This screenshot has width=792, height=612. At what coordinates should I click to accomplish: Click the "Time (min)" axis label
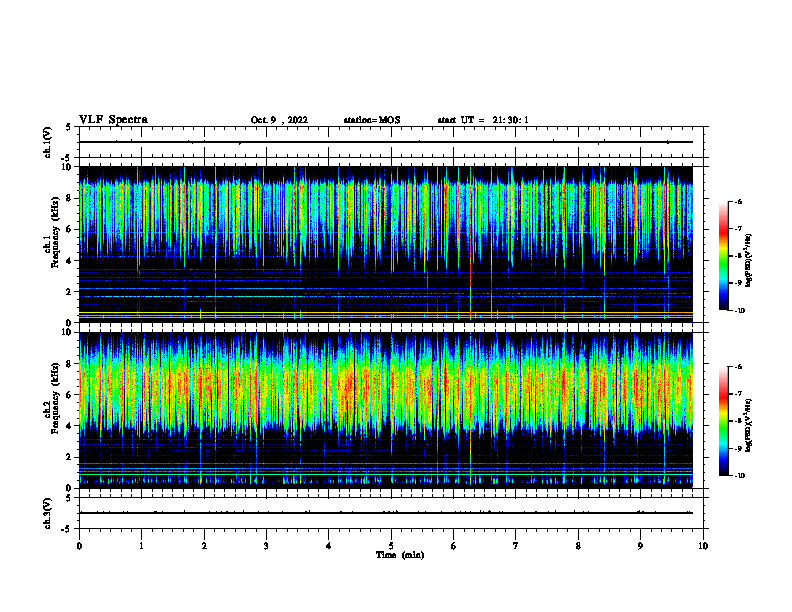400,555
